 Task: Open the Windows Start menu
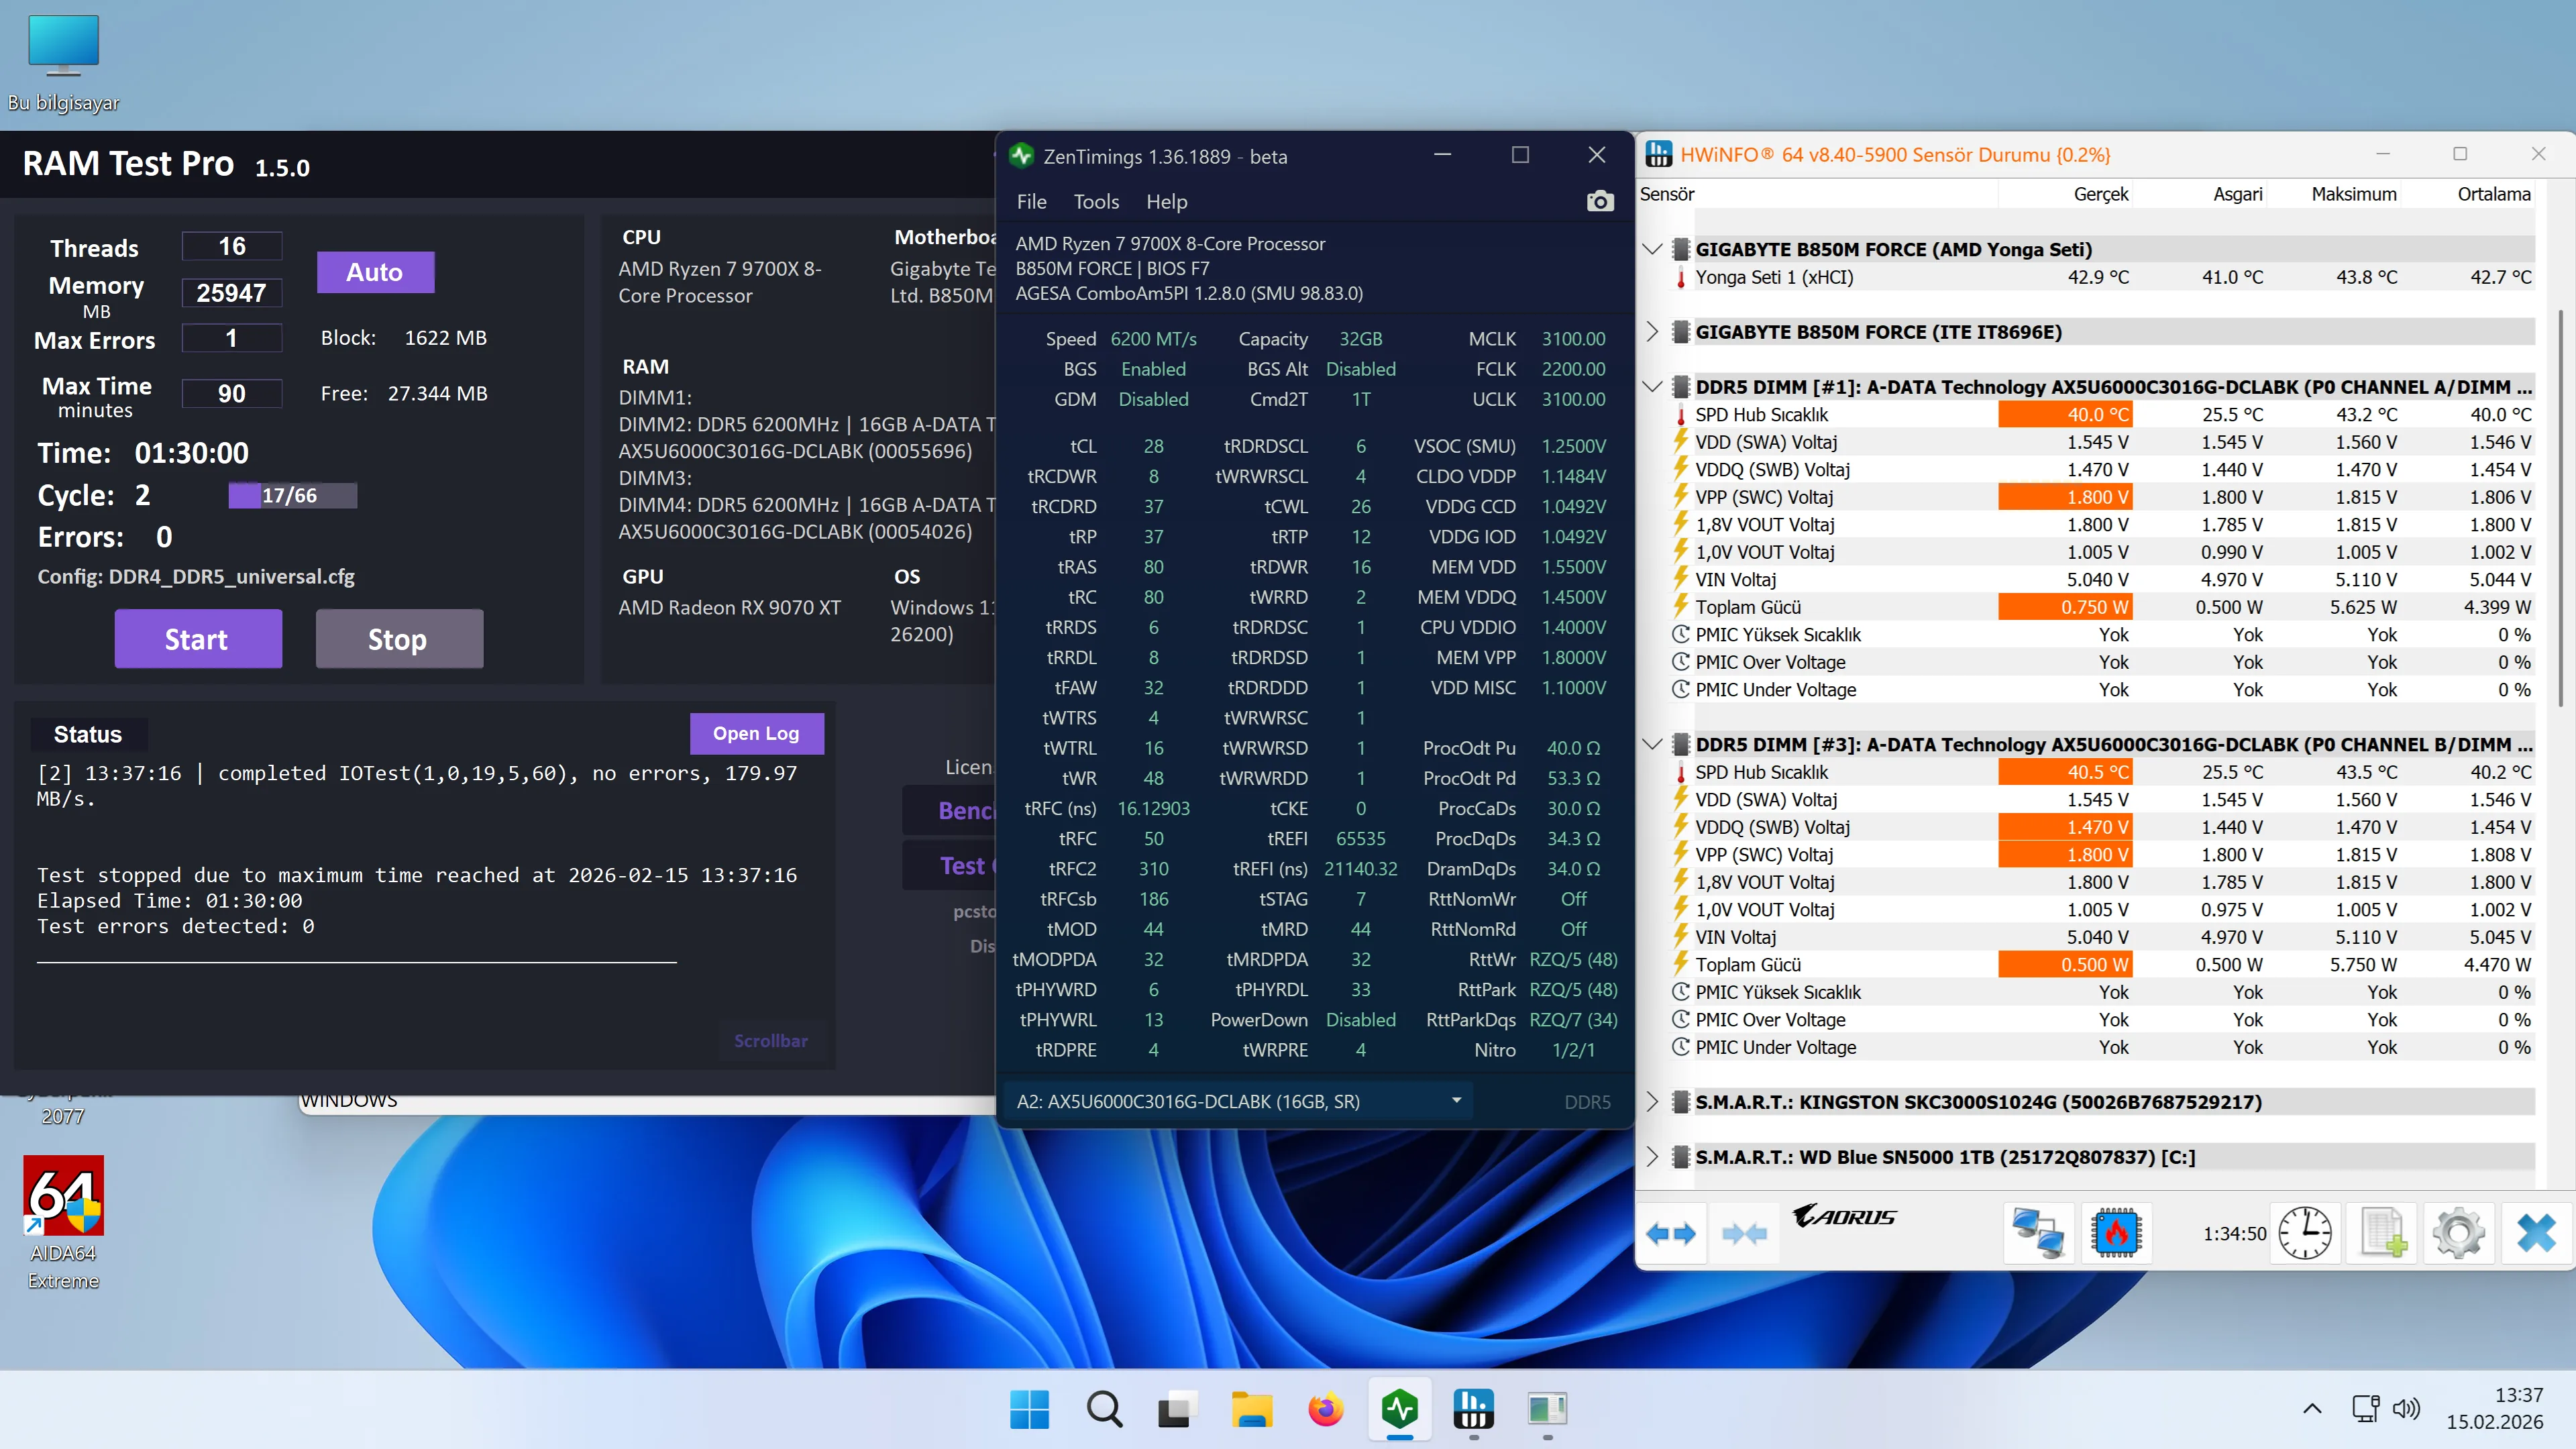(1029, 1409)
